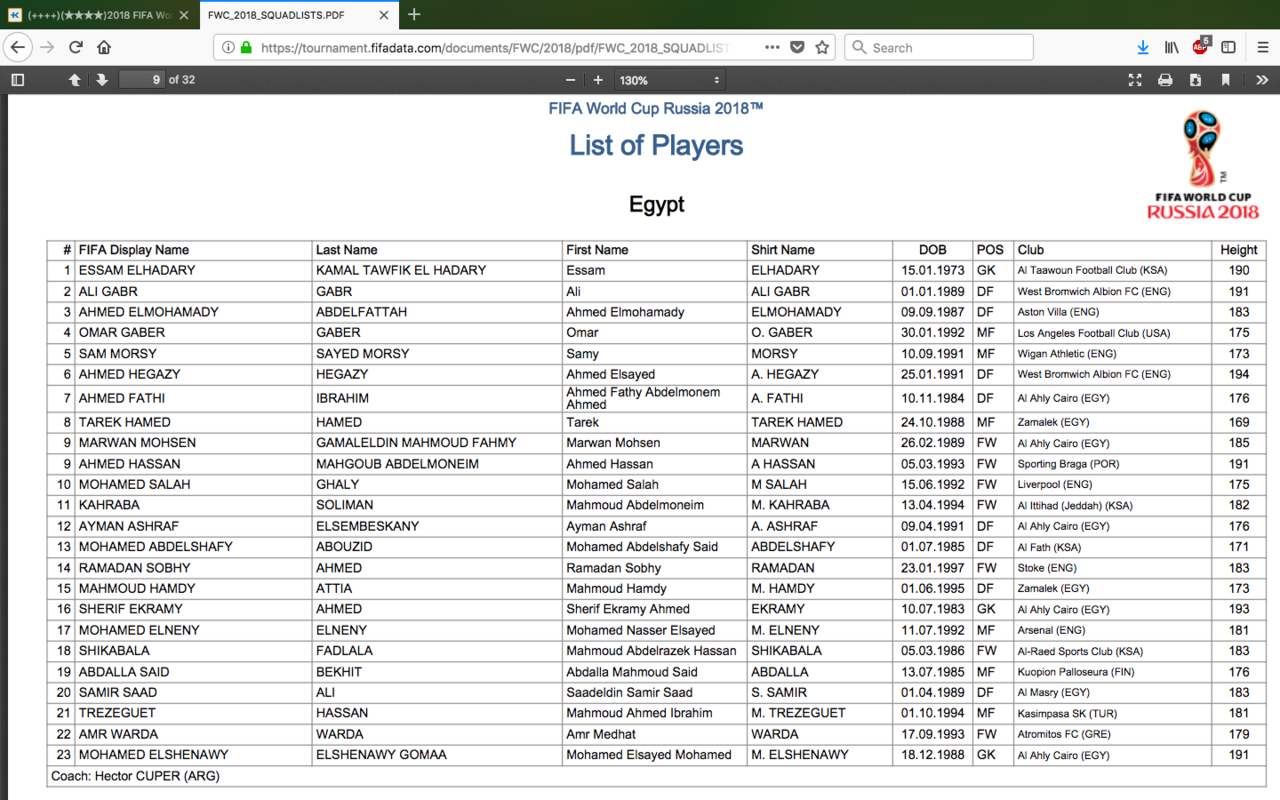Open the Firefox hamburger menu
The image size is (1280, 800).
point(1262,47)
